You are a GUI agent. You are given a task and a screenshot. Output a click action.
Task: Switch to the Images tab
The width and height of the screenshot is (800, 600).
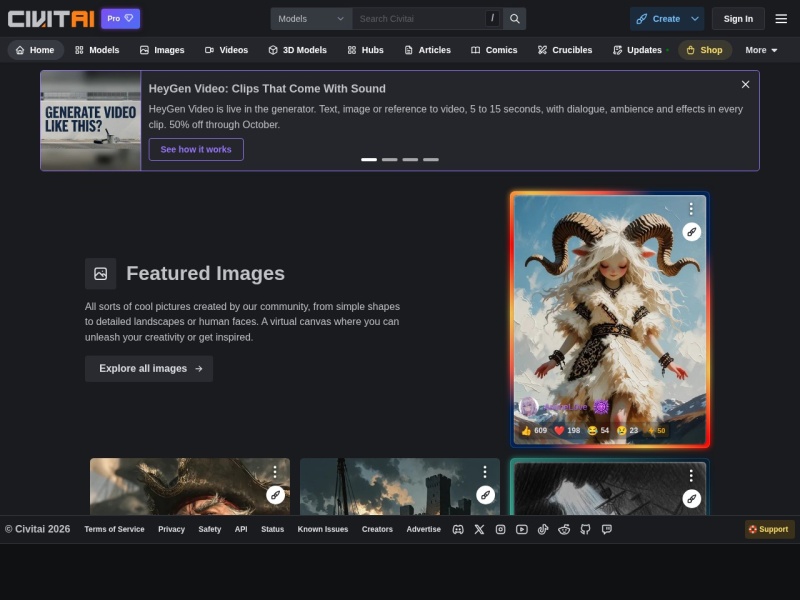point(162,50)
